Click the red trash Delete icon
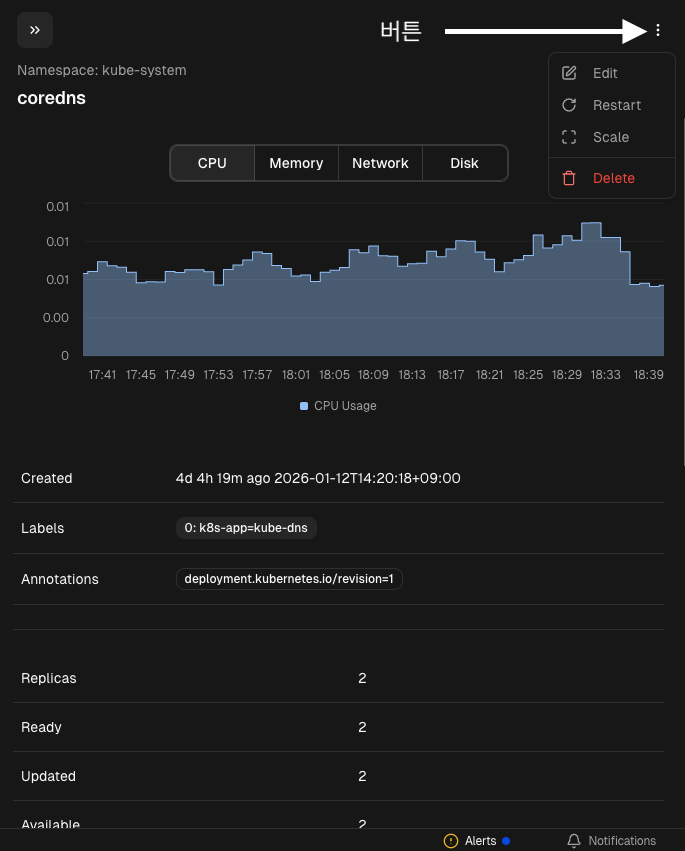The height and width of the screenshot is (851, 685). point(569,178)
